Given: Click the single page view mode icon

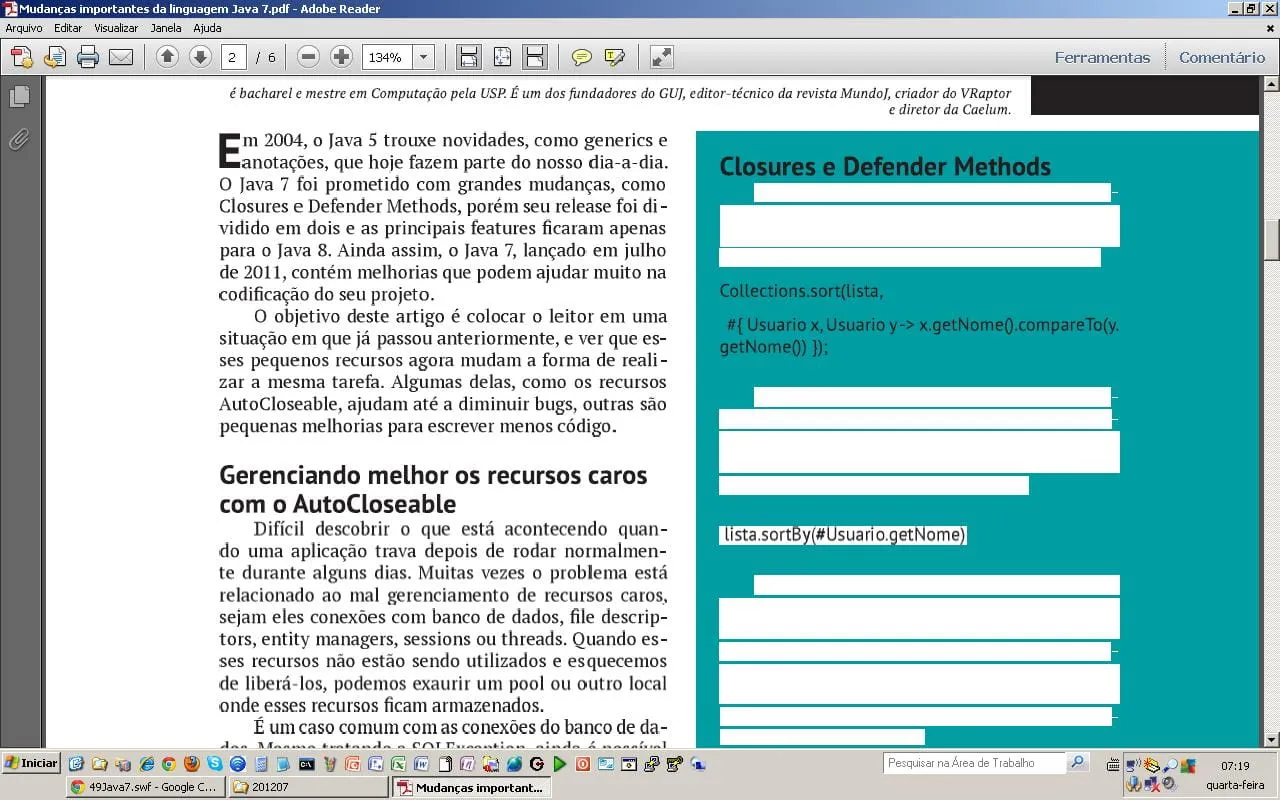Looking at the screenshot, I should pyautogui.click(x=535, y=57).
